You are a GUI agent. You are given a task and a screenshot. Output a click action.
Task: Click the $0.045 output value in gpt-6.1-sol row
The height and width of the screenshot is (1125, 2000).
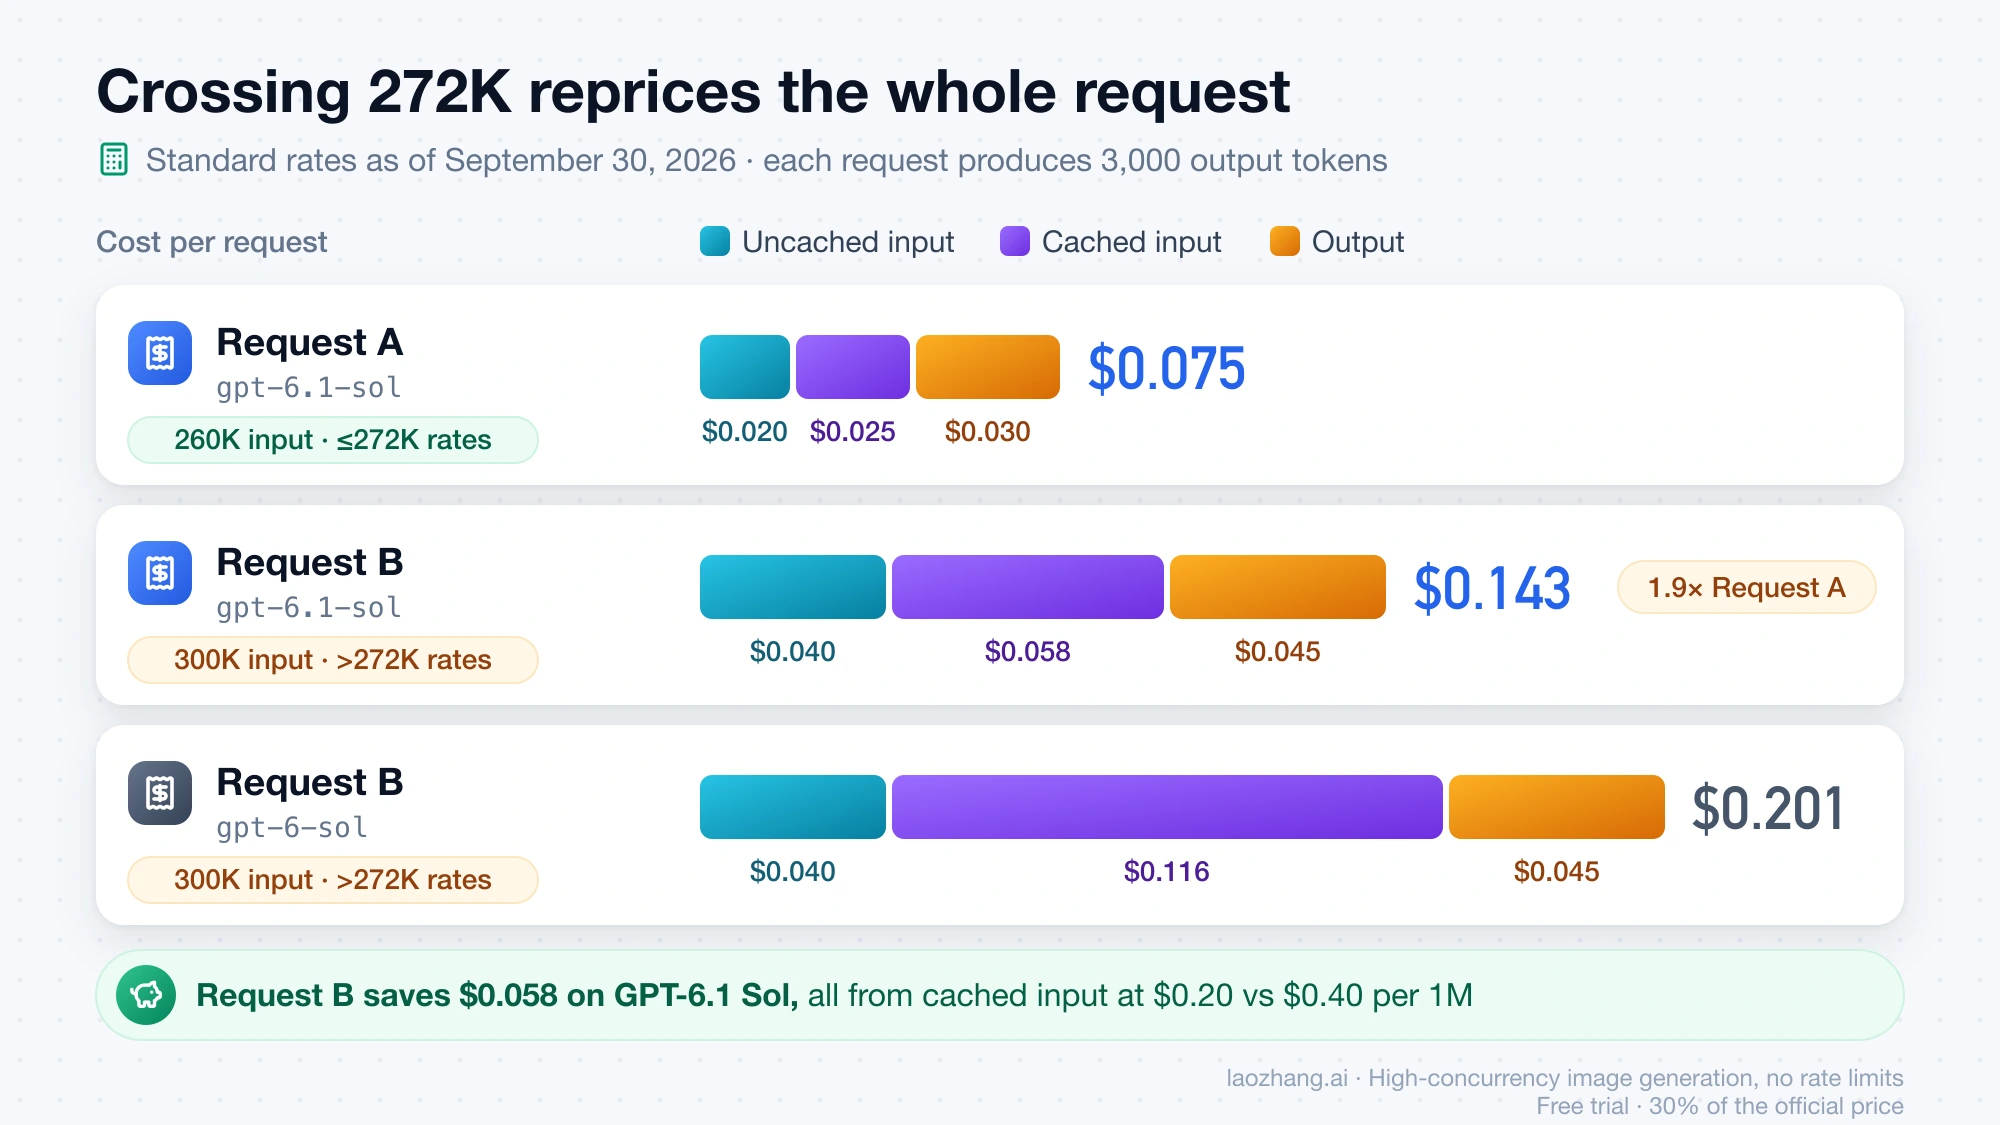(x=1278, y=652)
